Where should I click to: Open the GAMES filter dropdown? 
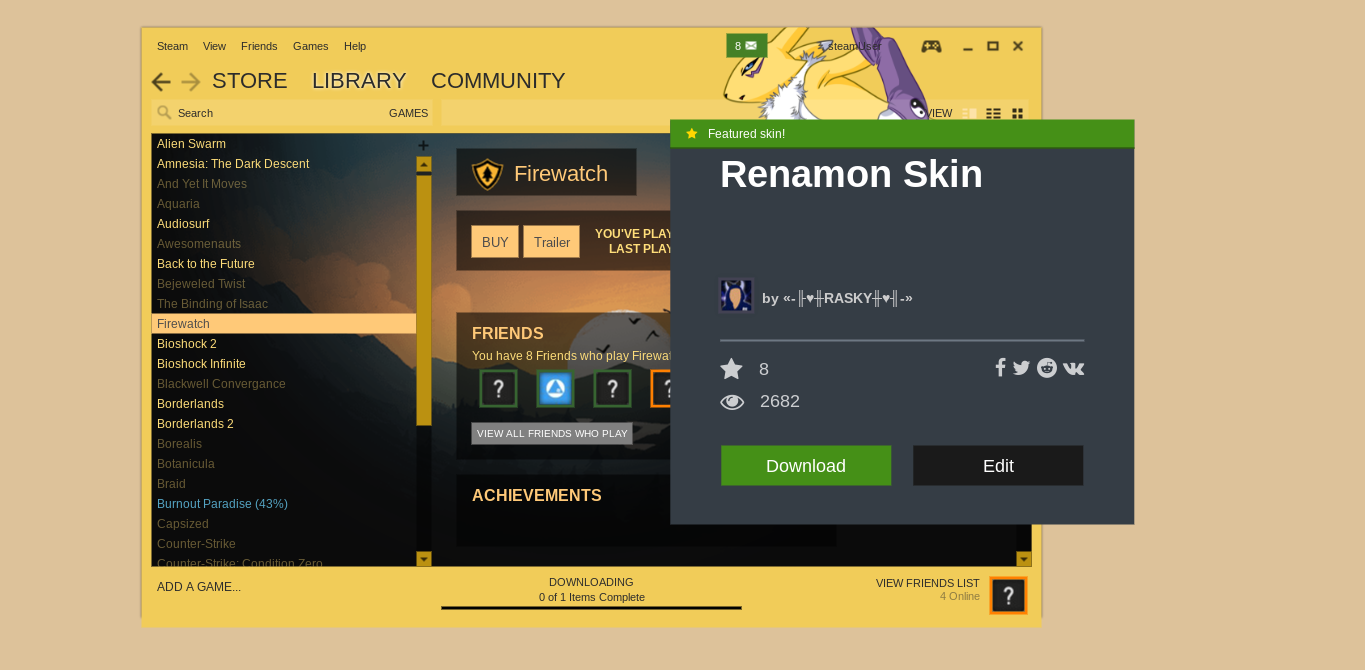coord(408,113)
